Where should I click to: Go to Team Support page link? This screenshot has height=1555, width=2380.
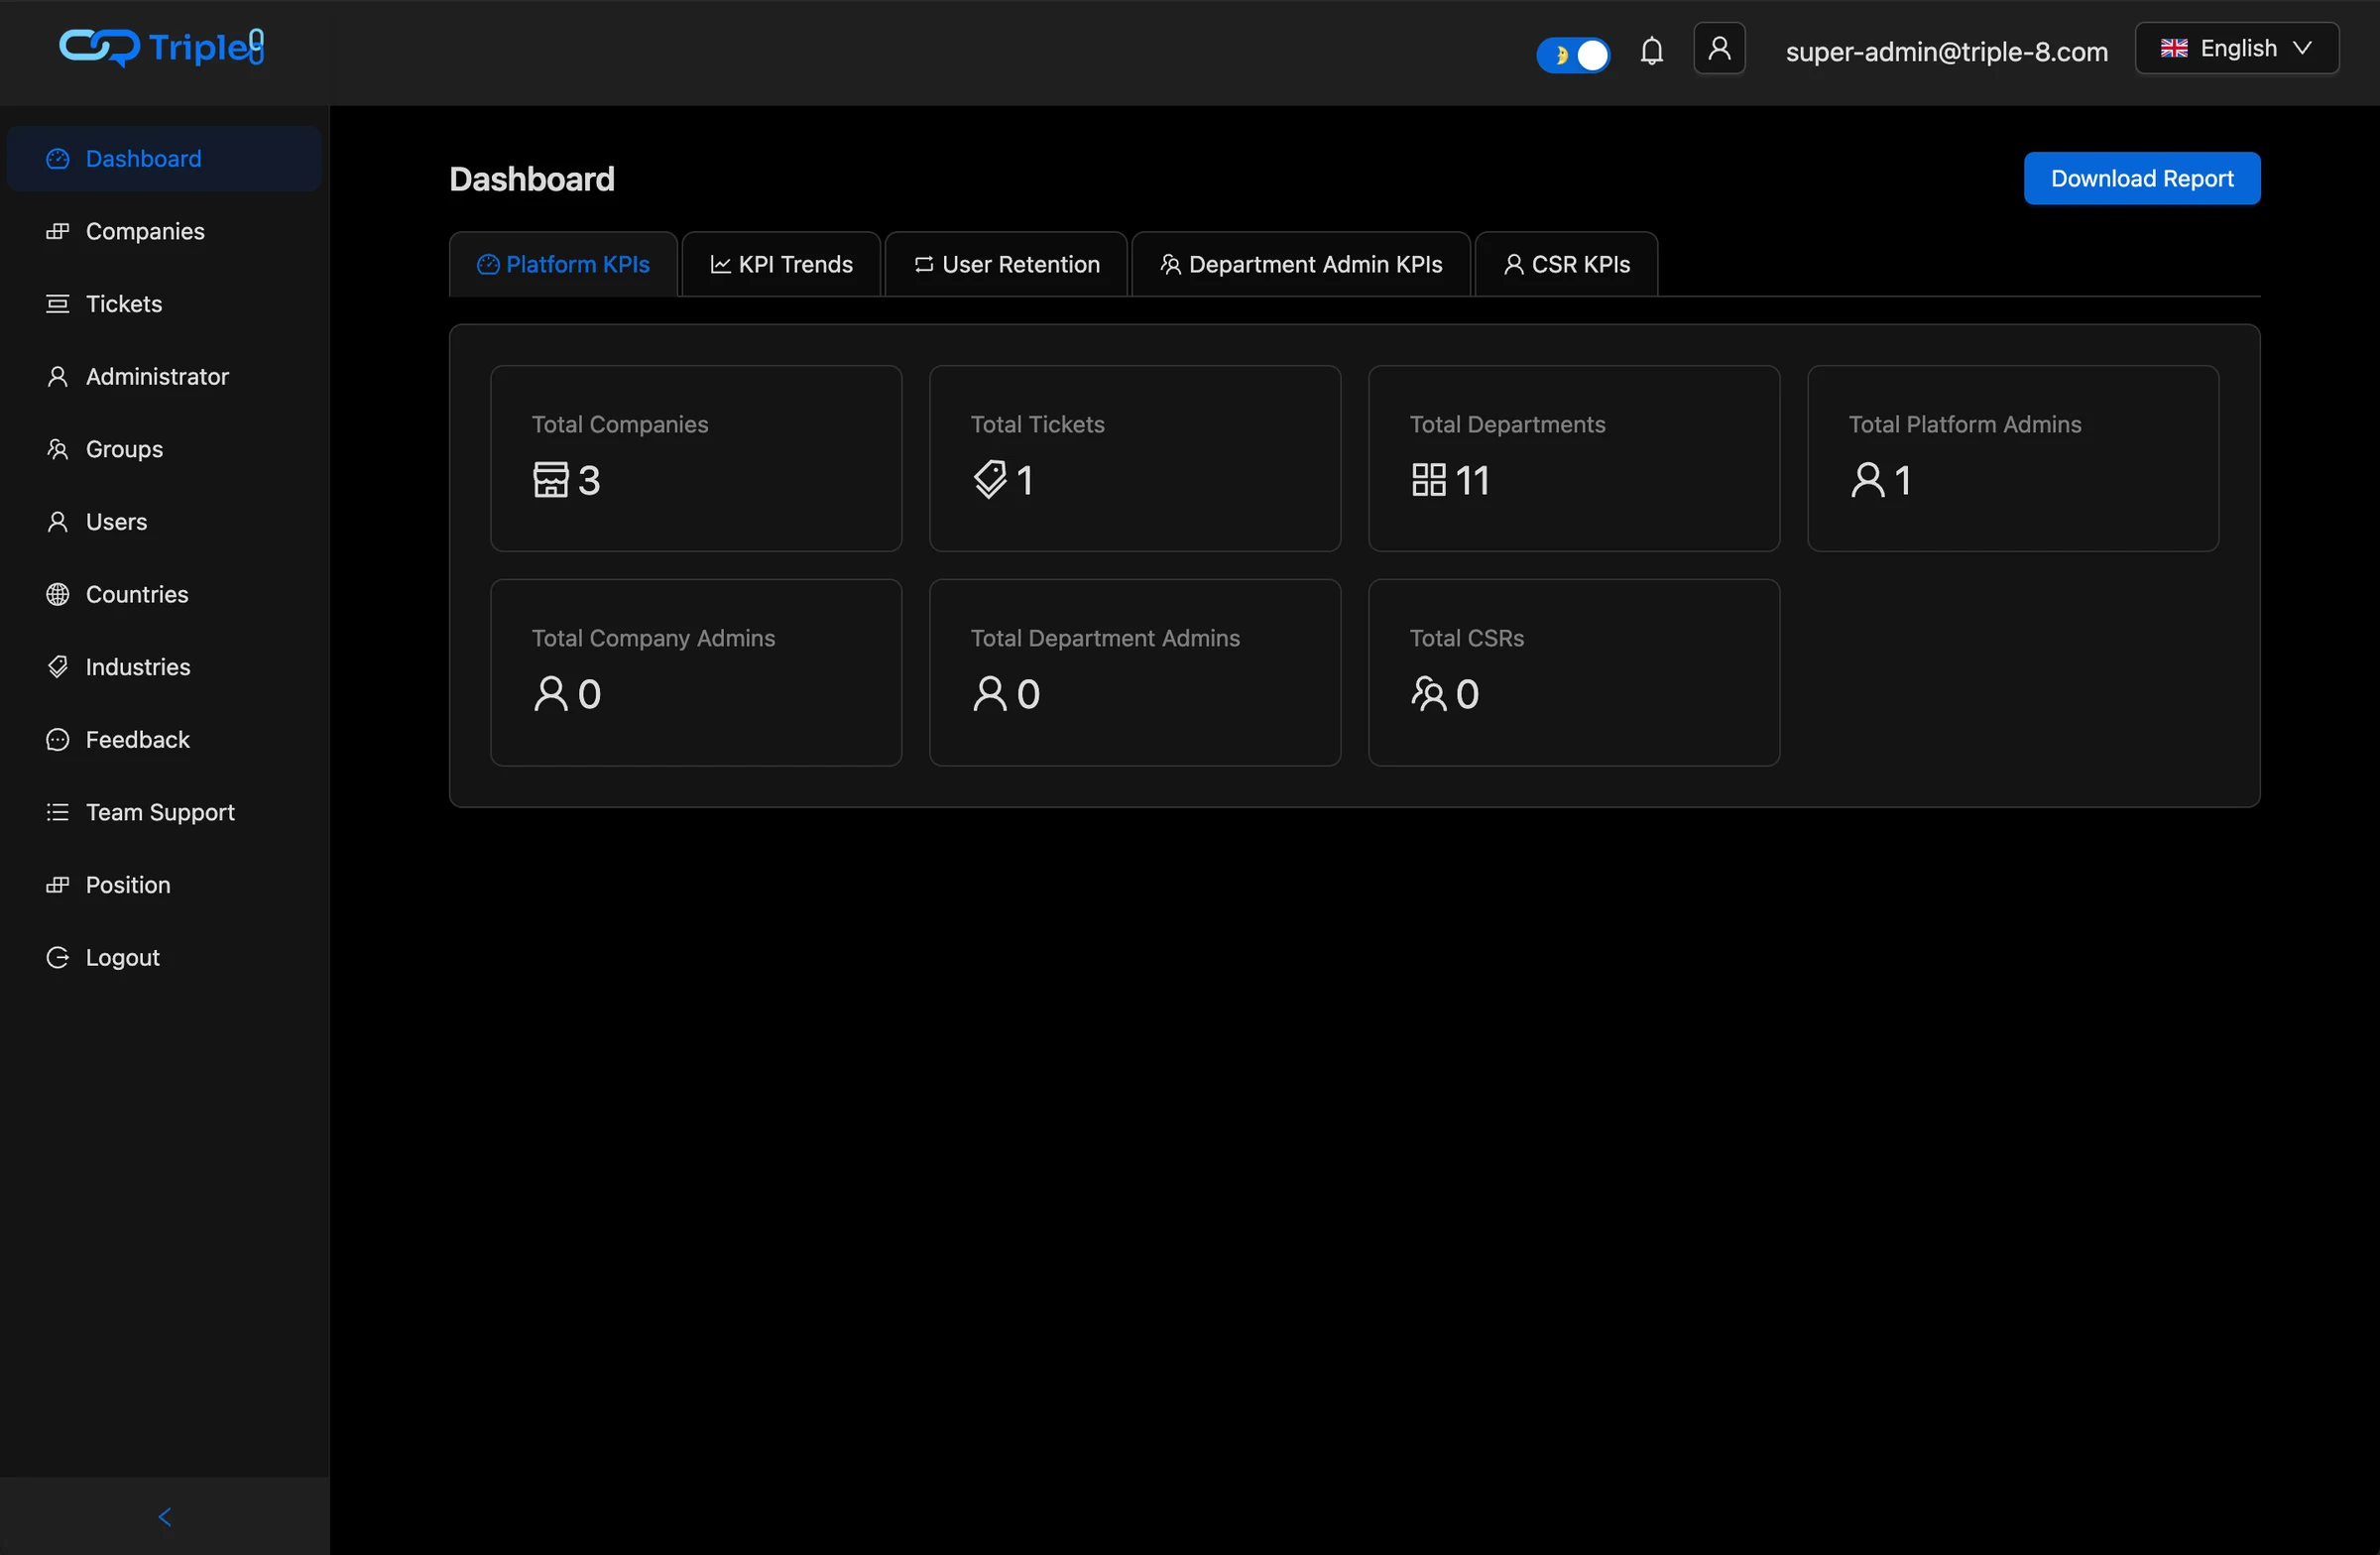[x=164, y=812]
